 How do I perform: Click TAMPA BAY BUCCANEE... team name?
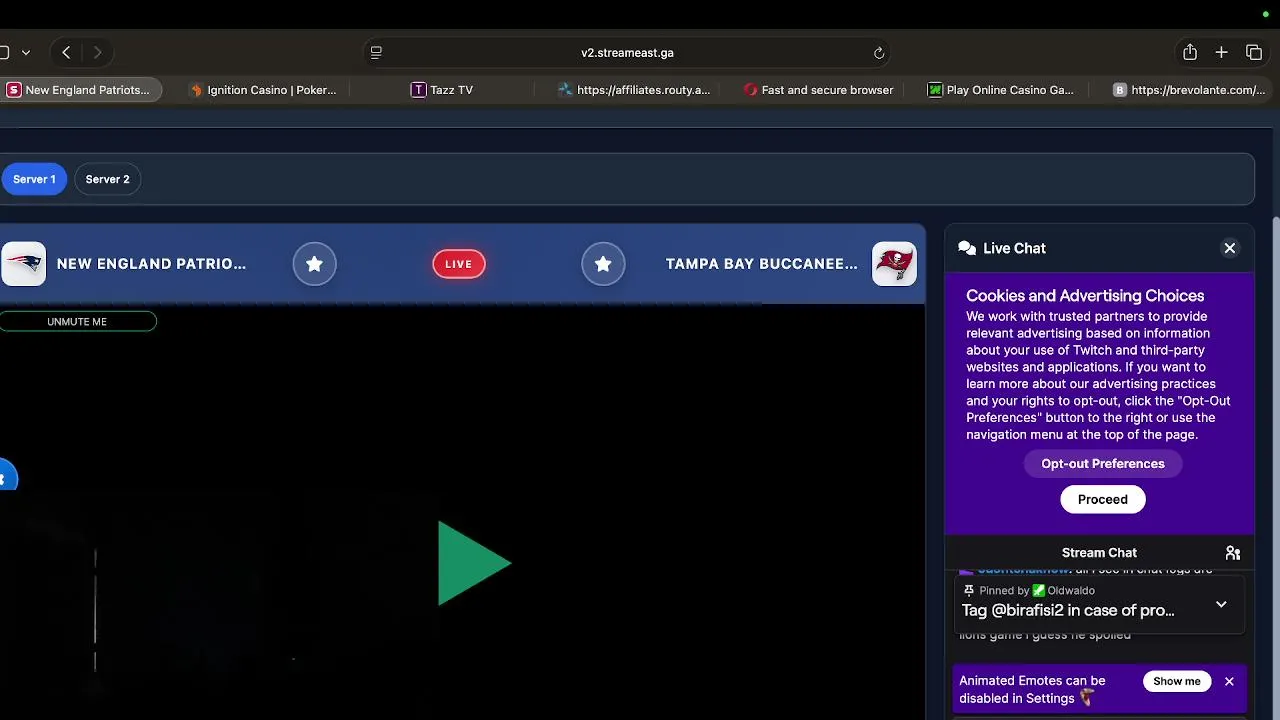click(762, 264)
